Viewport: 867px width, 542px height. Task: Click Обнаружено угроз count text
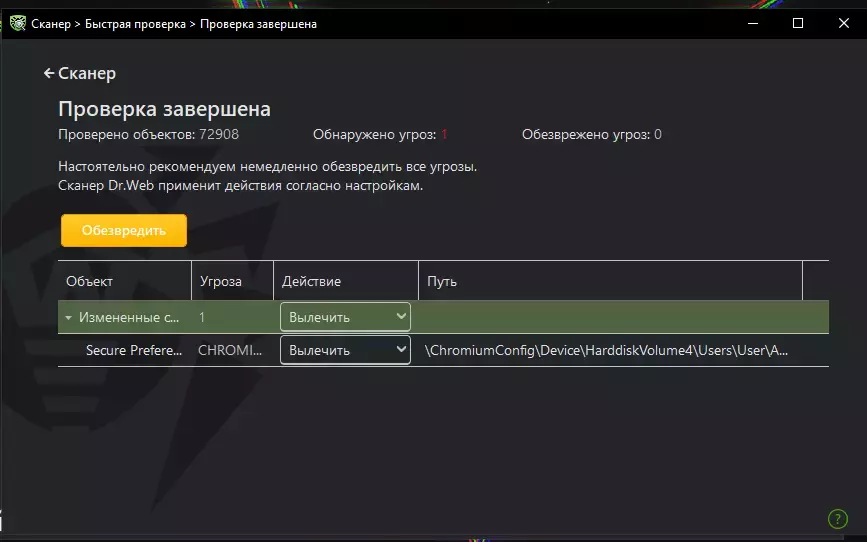[x=380, y=134]
